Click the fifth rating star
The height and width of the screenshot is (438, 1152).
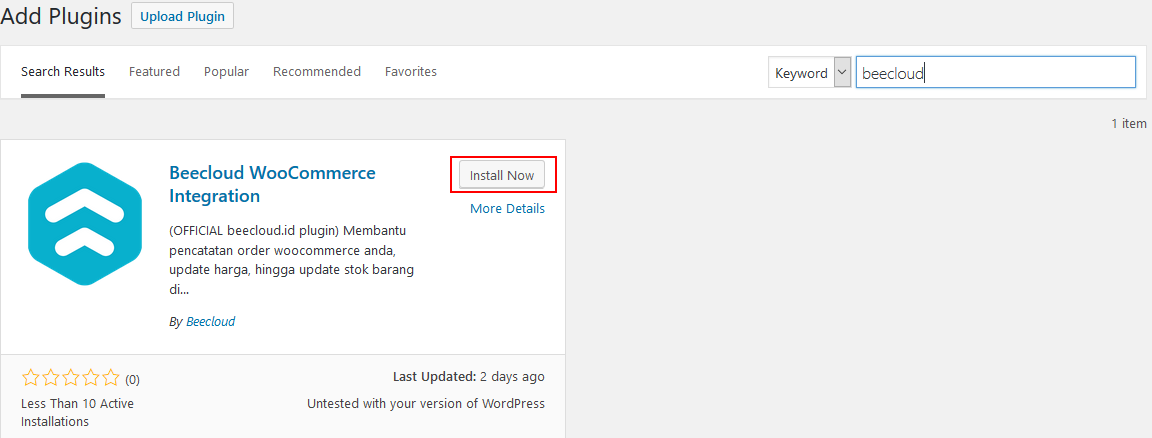(x=110, y=378)
